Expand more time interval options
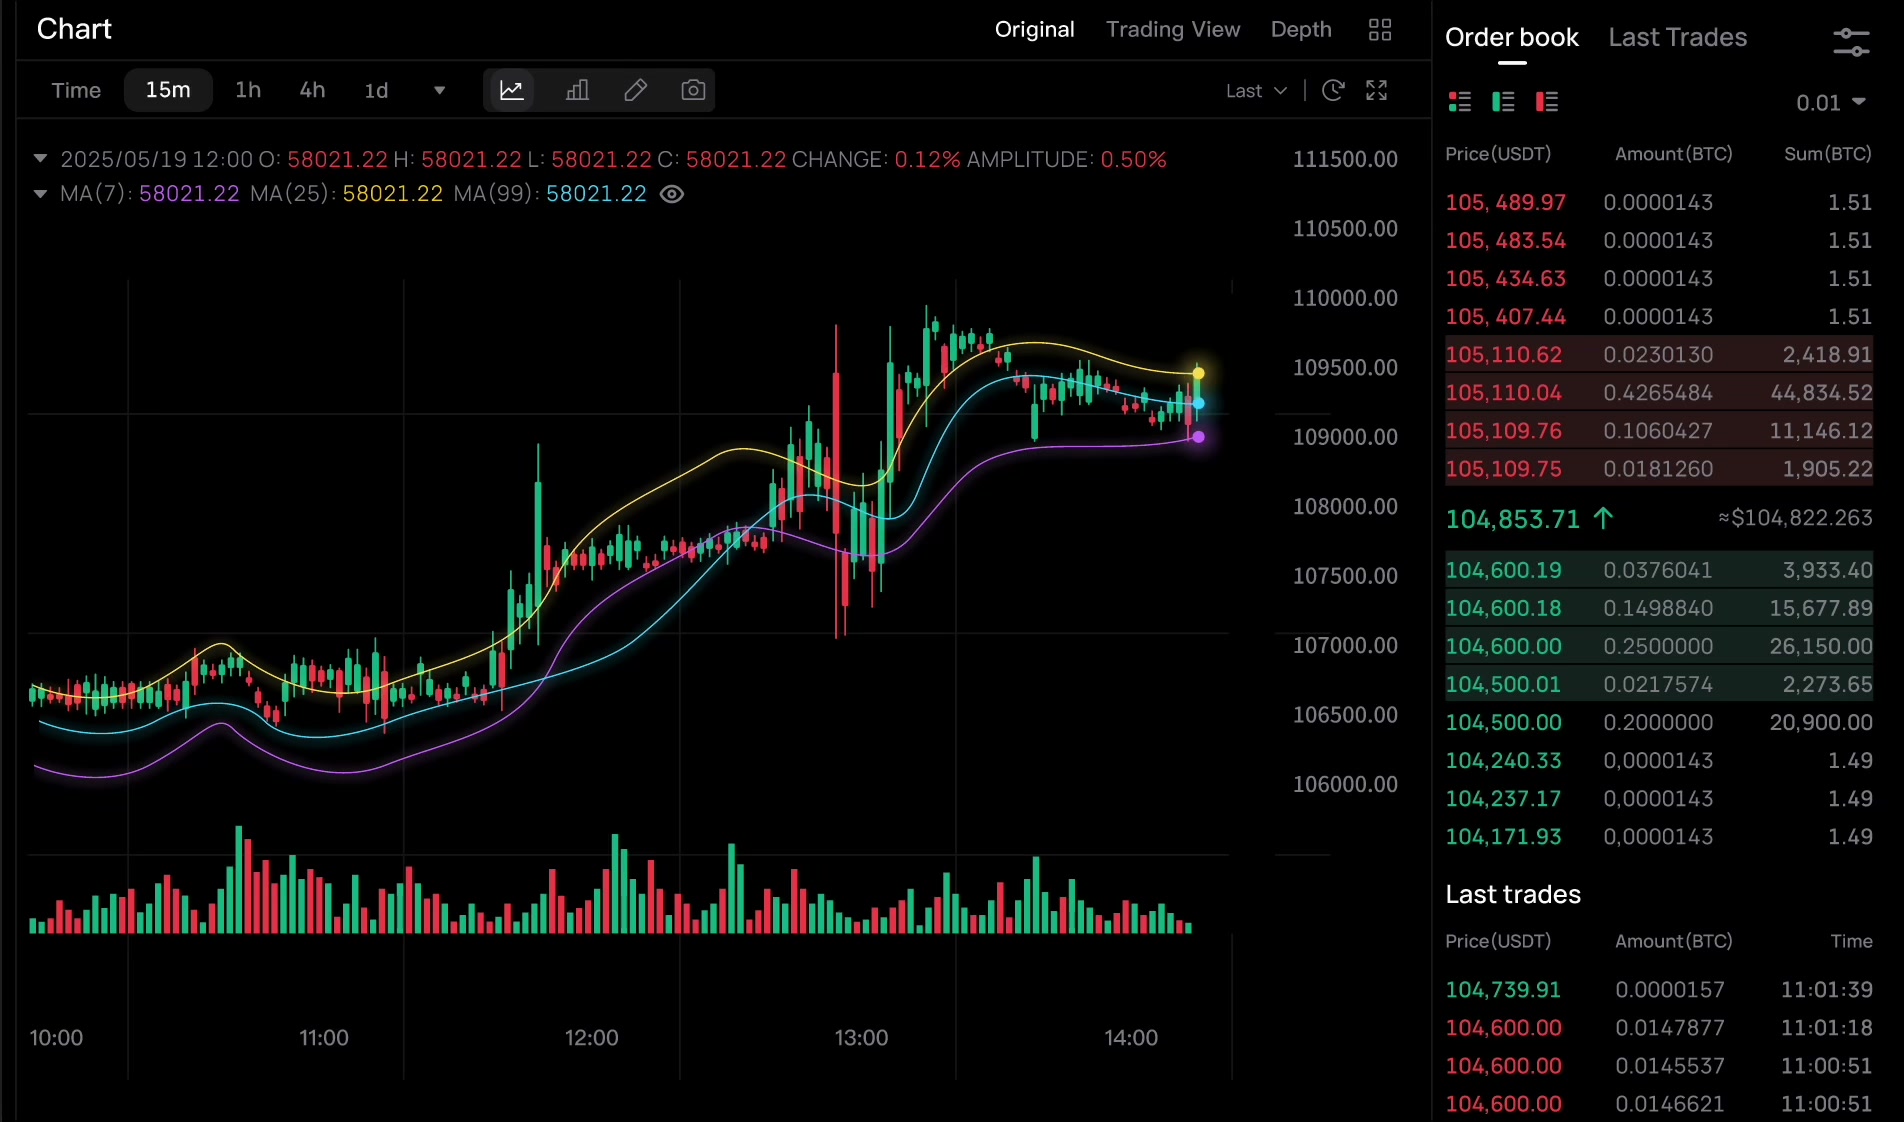Screen dimensions: 1904x1122 [x=439, y=91]
